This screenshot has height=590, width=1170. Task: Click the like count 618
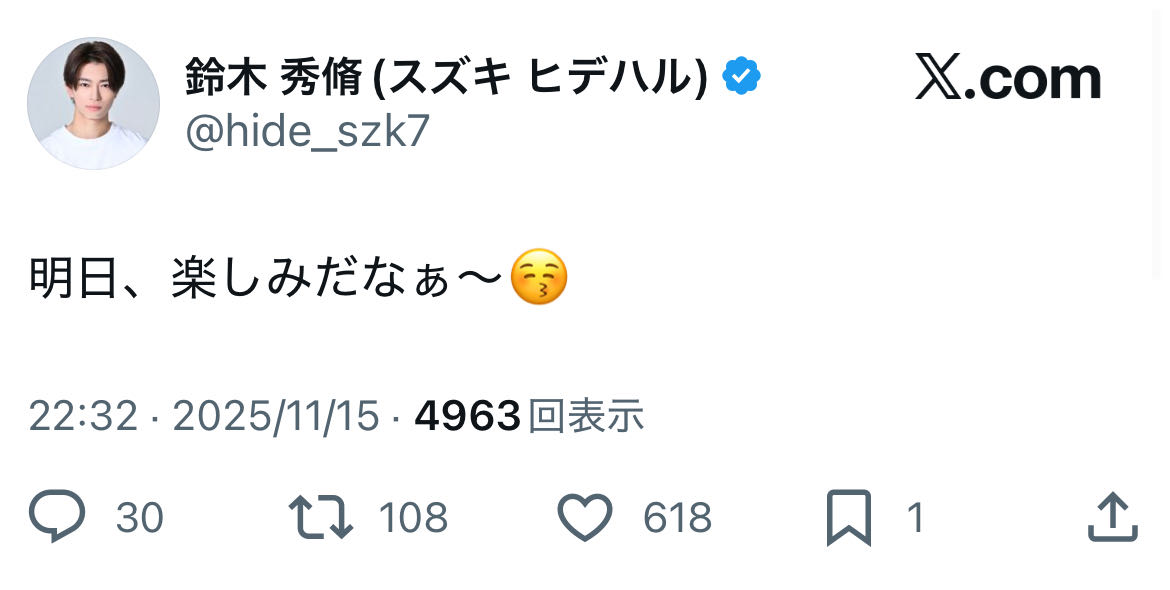677,518
